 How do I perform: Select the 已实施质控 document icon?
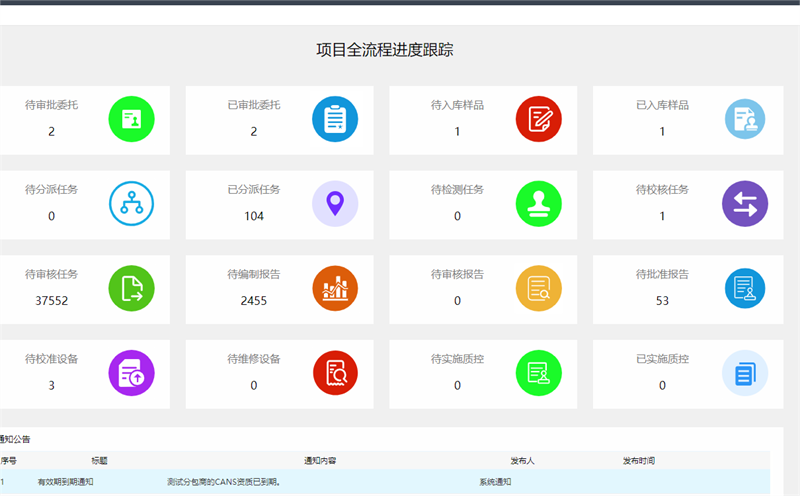point(744,373)
